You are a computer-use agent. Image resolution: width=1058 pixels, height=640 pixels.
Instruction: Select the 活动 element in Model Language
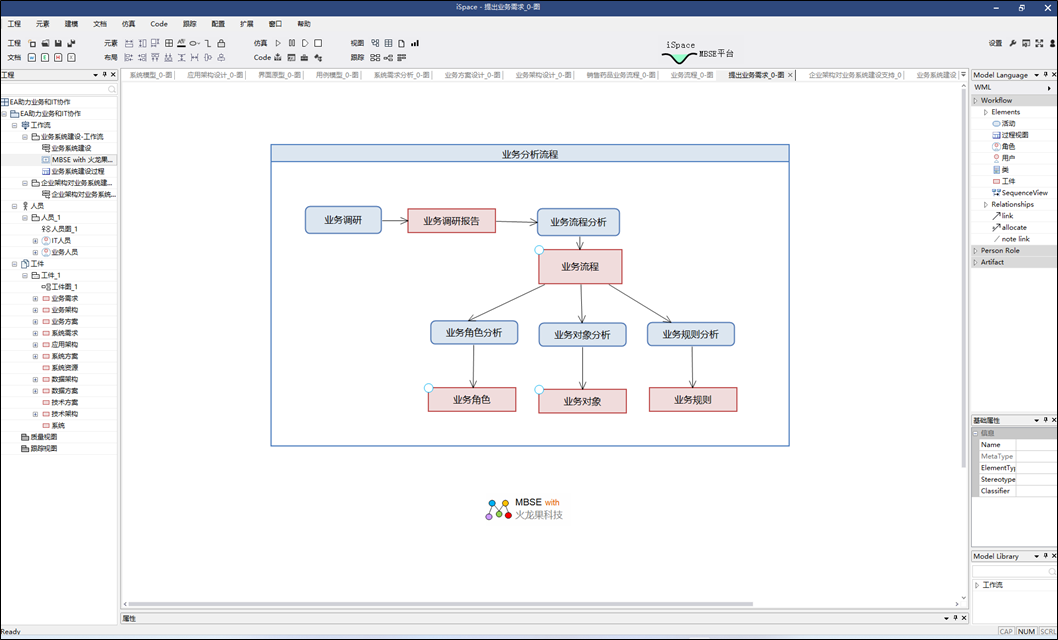(x=1008, y=123)
